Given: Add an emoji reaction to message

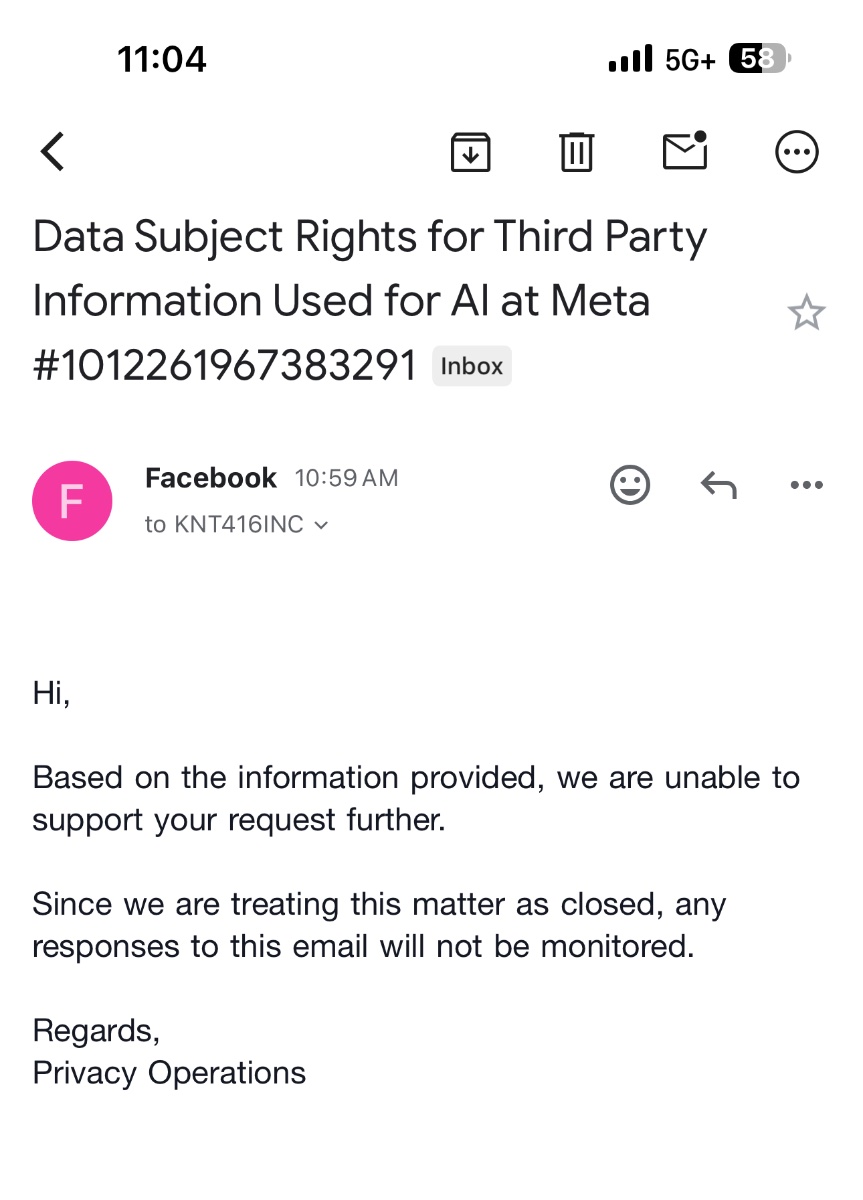Looking at the screenshot, I should tap(630, 485).
